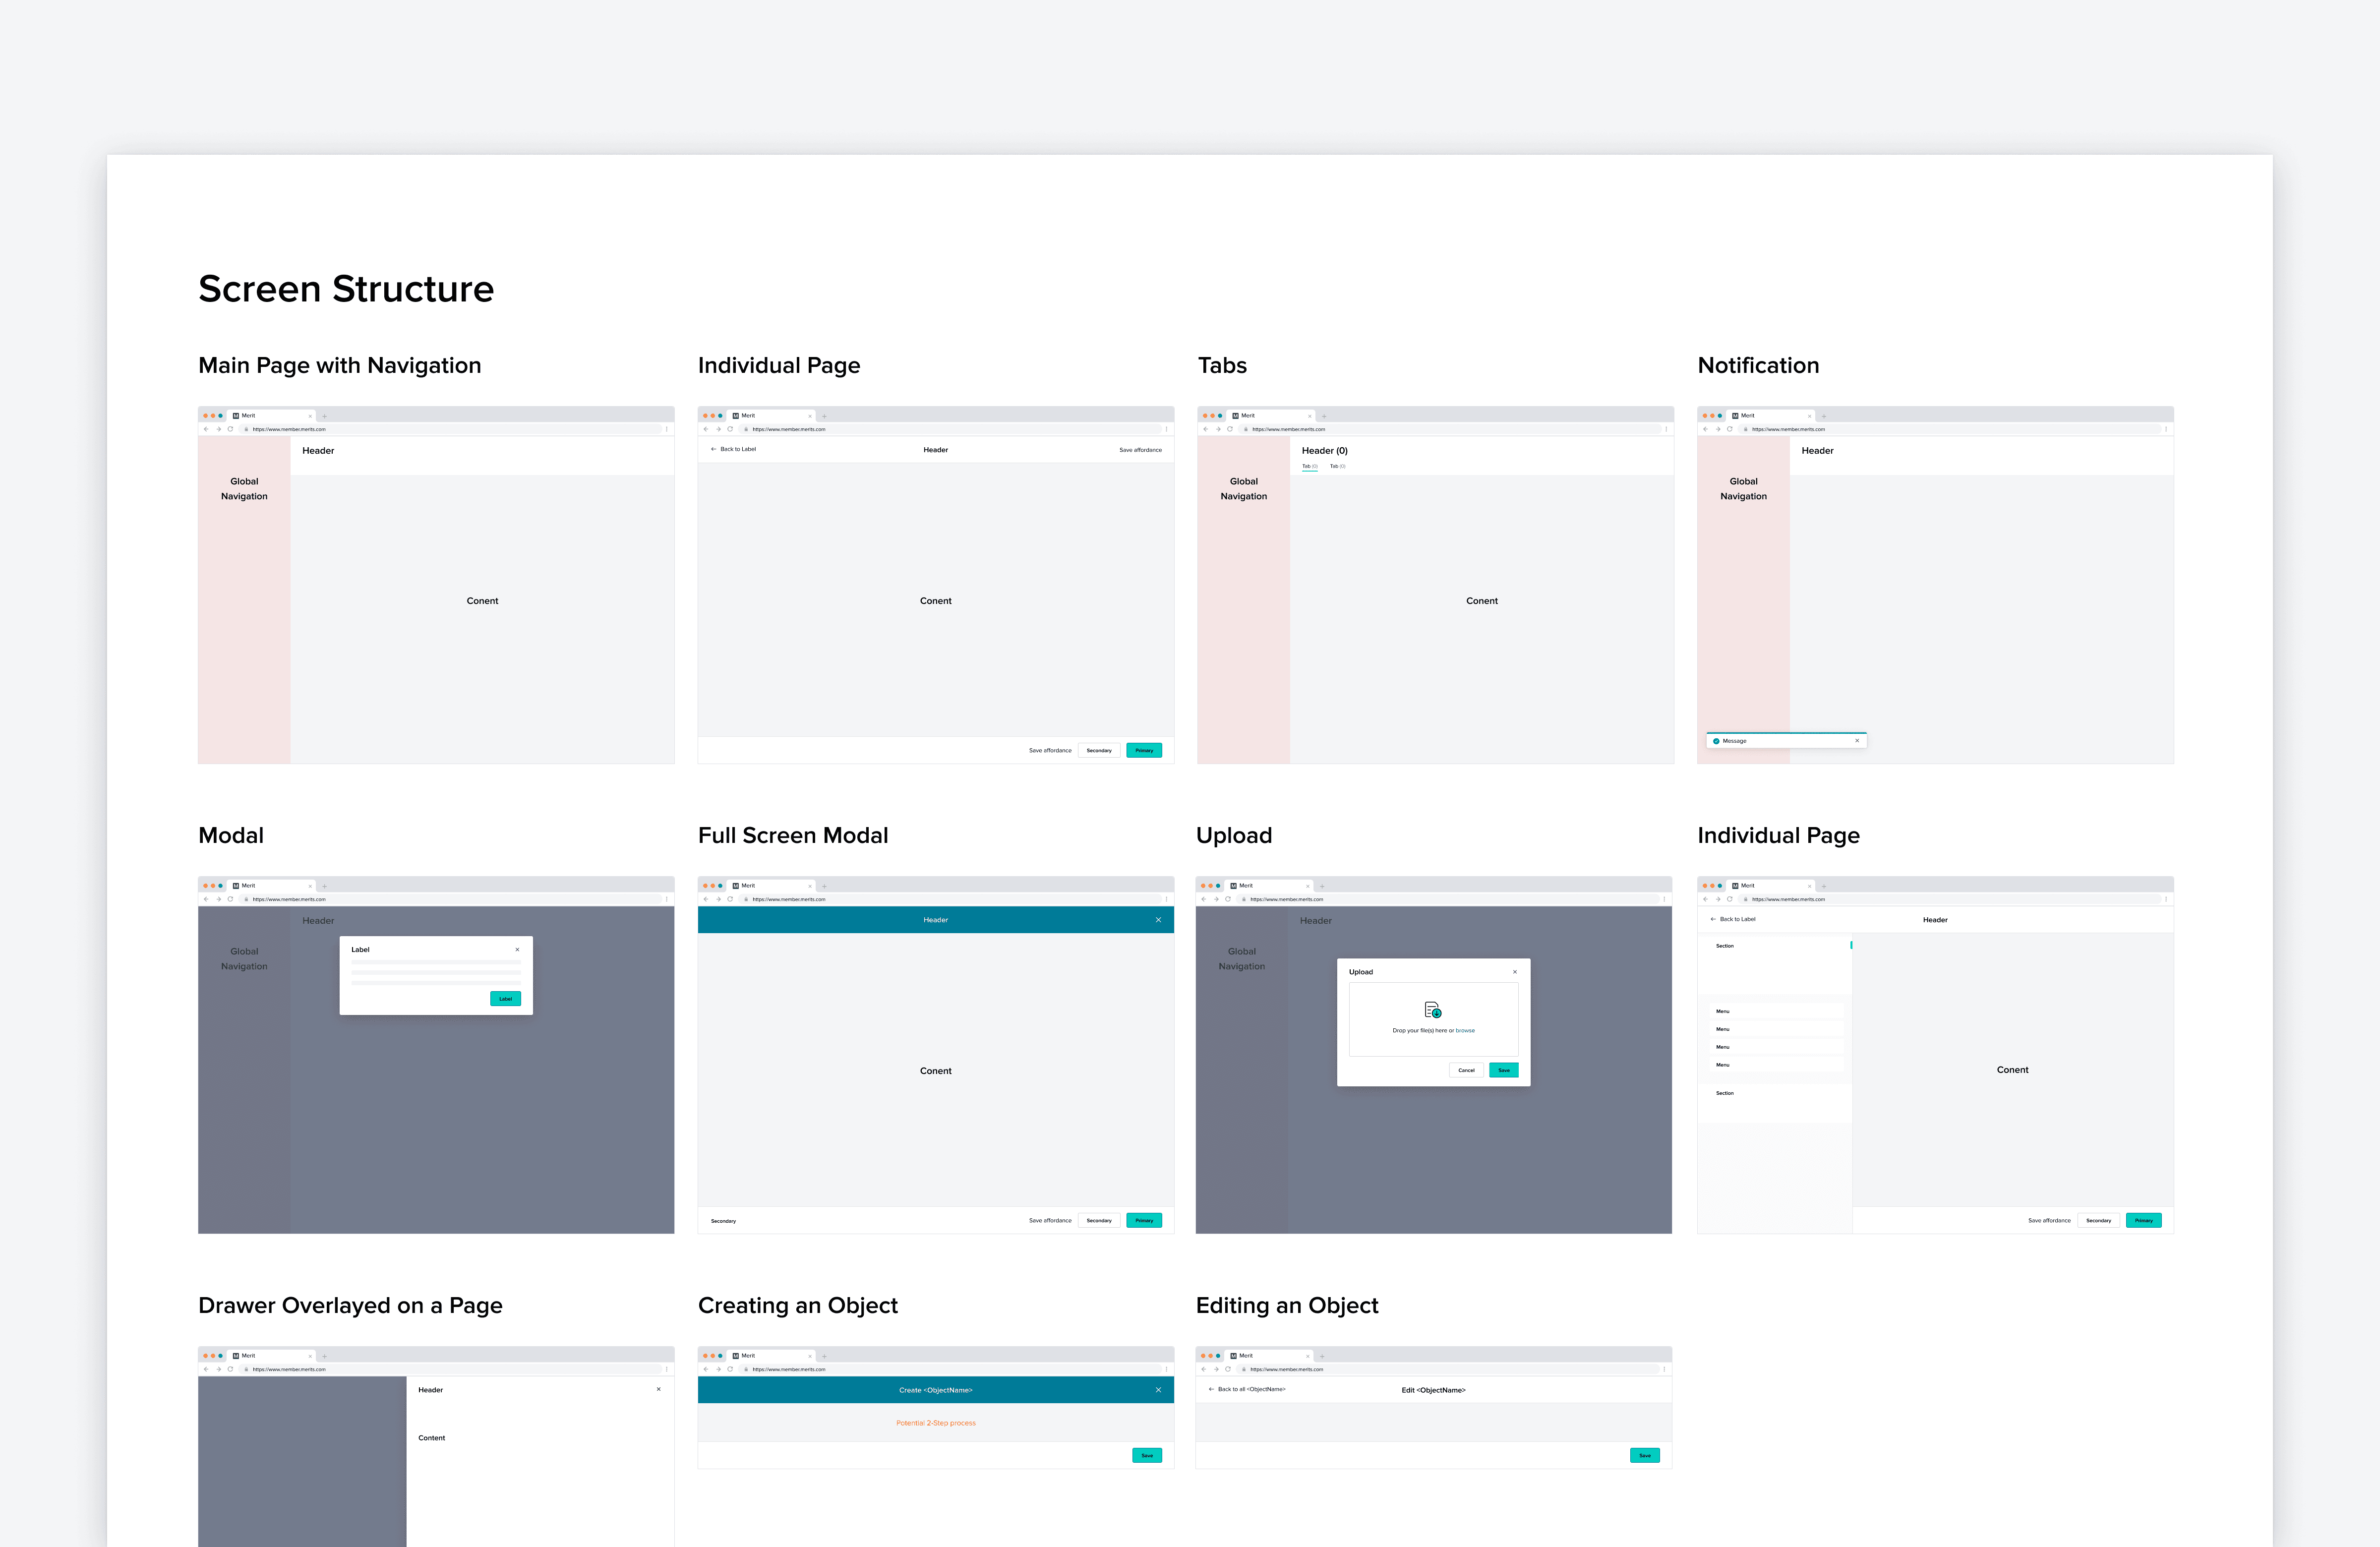Image resolution: width=2380 pixels, height=1547 pixels.
Task: Click first Menu item in Individual Page sidebar
Action: point(1723,1011)
